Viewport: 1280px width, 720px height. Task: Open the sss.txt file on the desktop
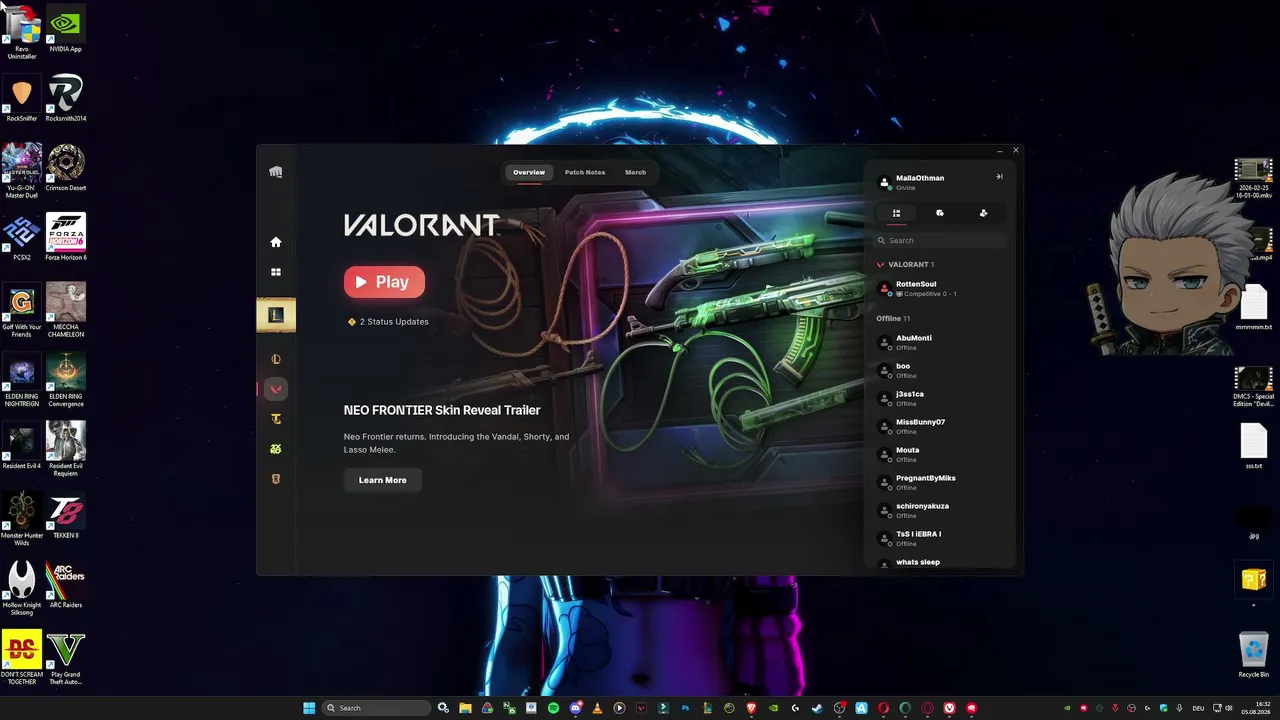coord(1254,446)
